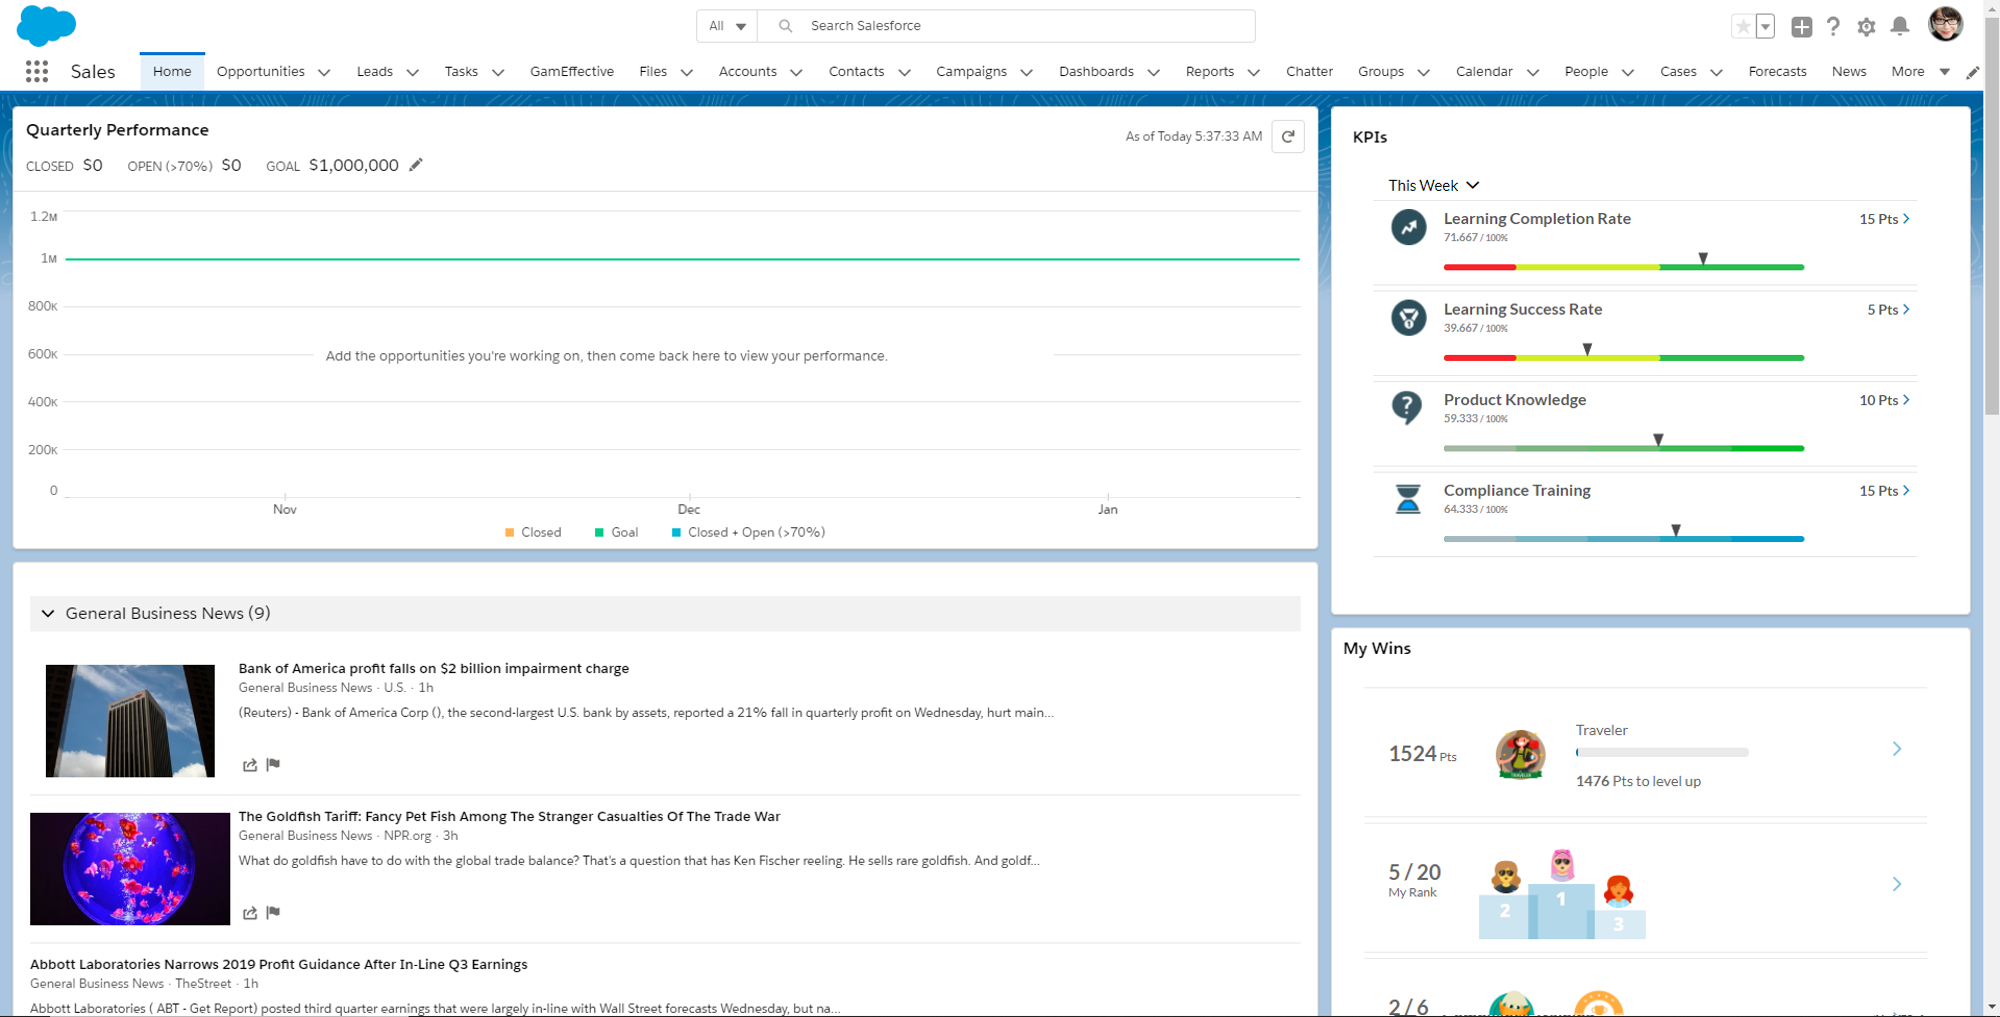Open your profile avatar photo
The image size is (2000, 1017).
(1945, 24)
